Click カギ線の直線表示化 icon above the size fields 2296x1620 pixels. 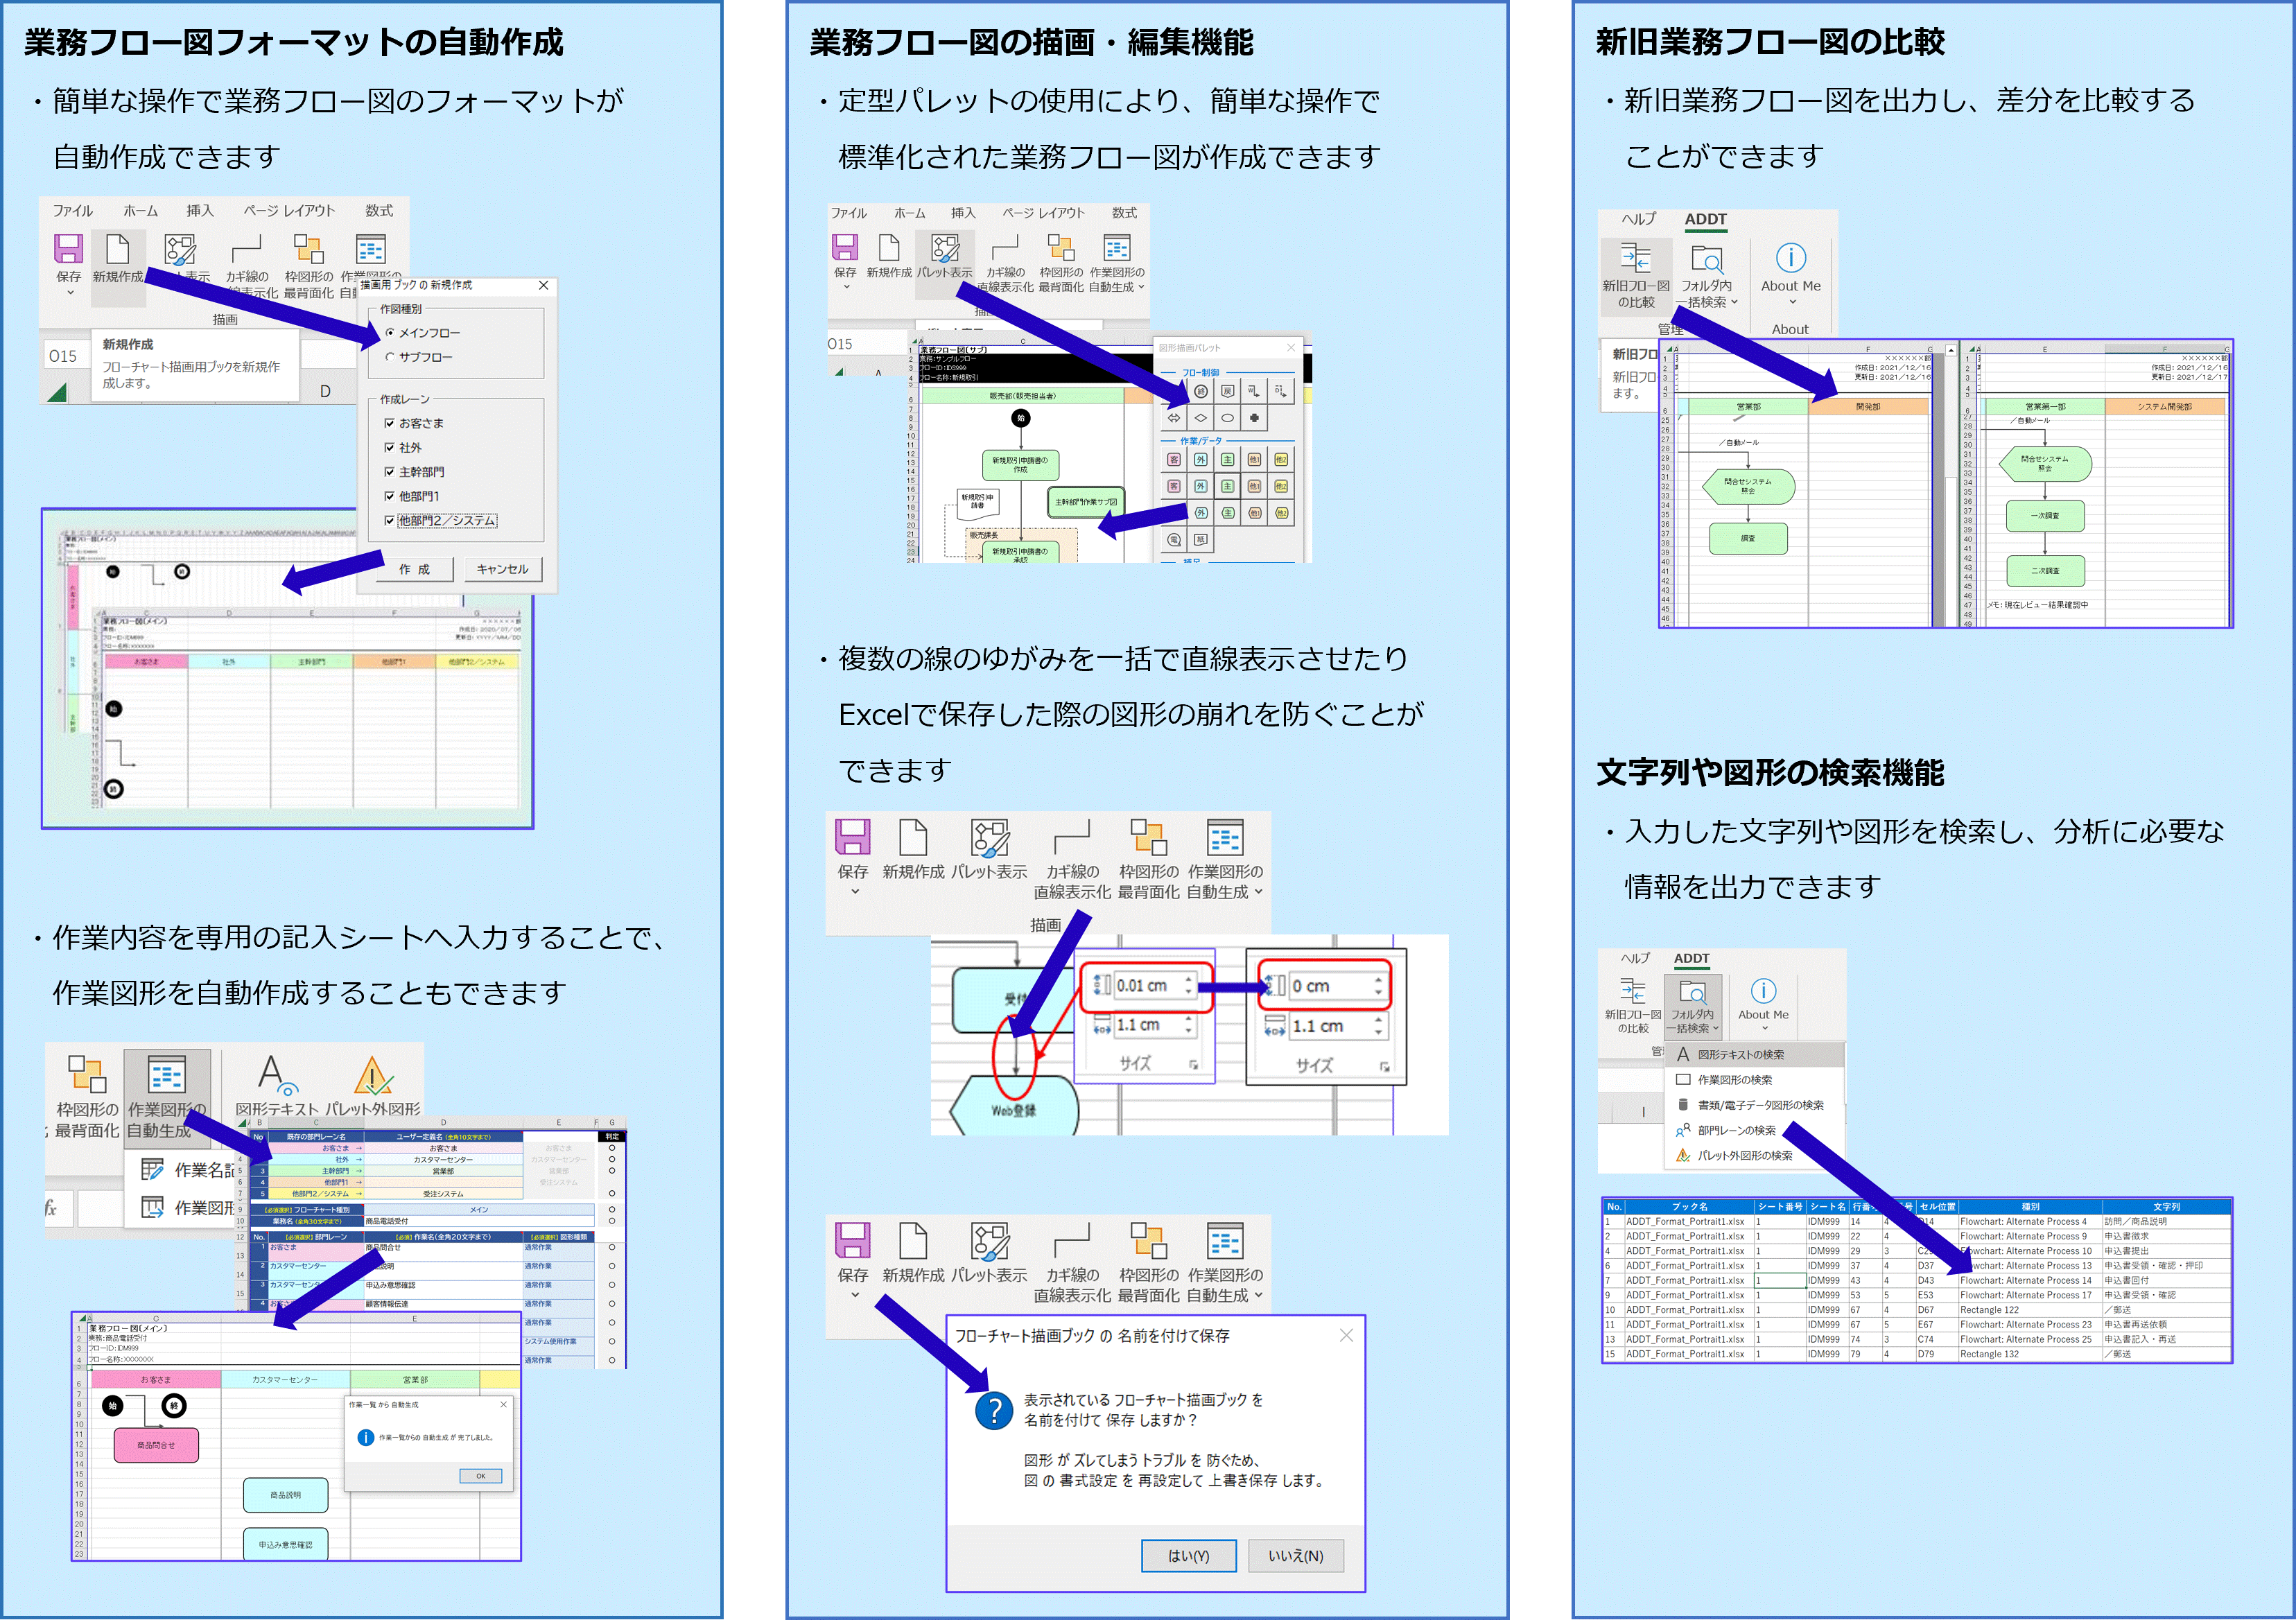(1071, 835)
